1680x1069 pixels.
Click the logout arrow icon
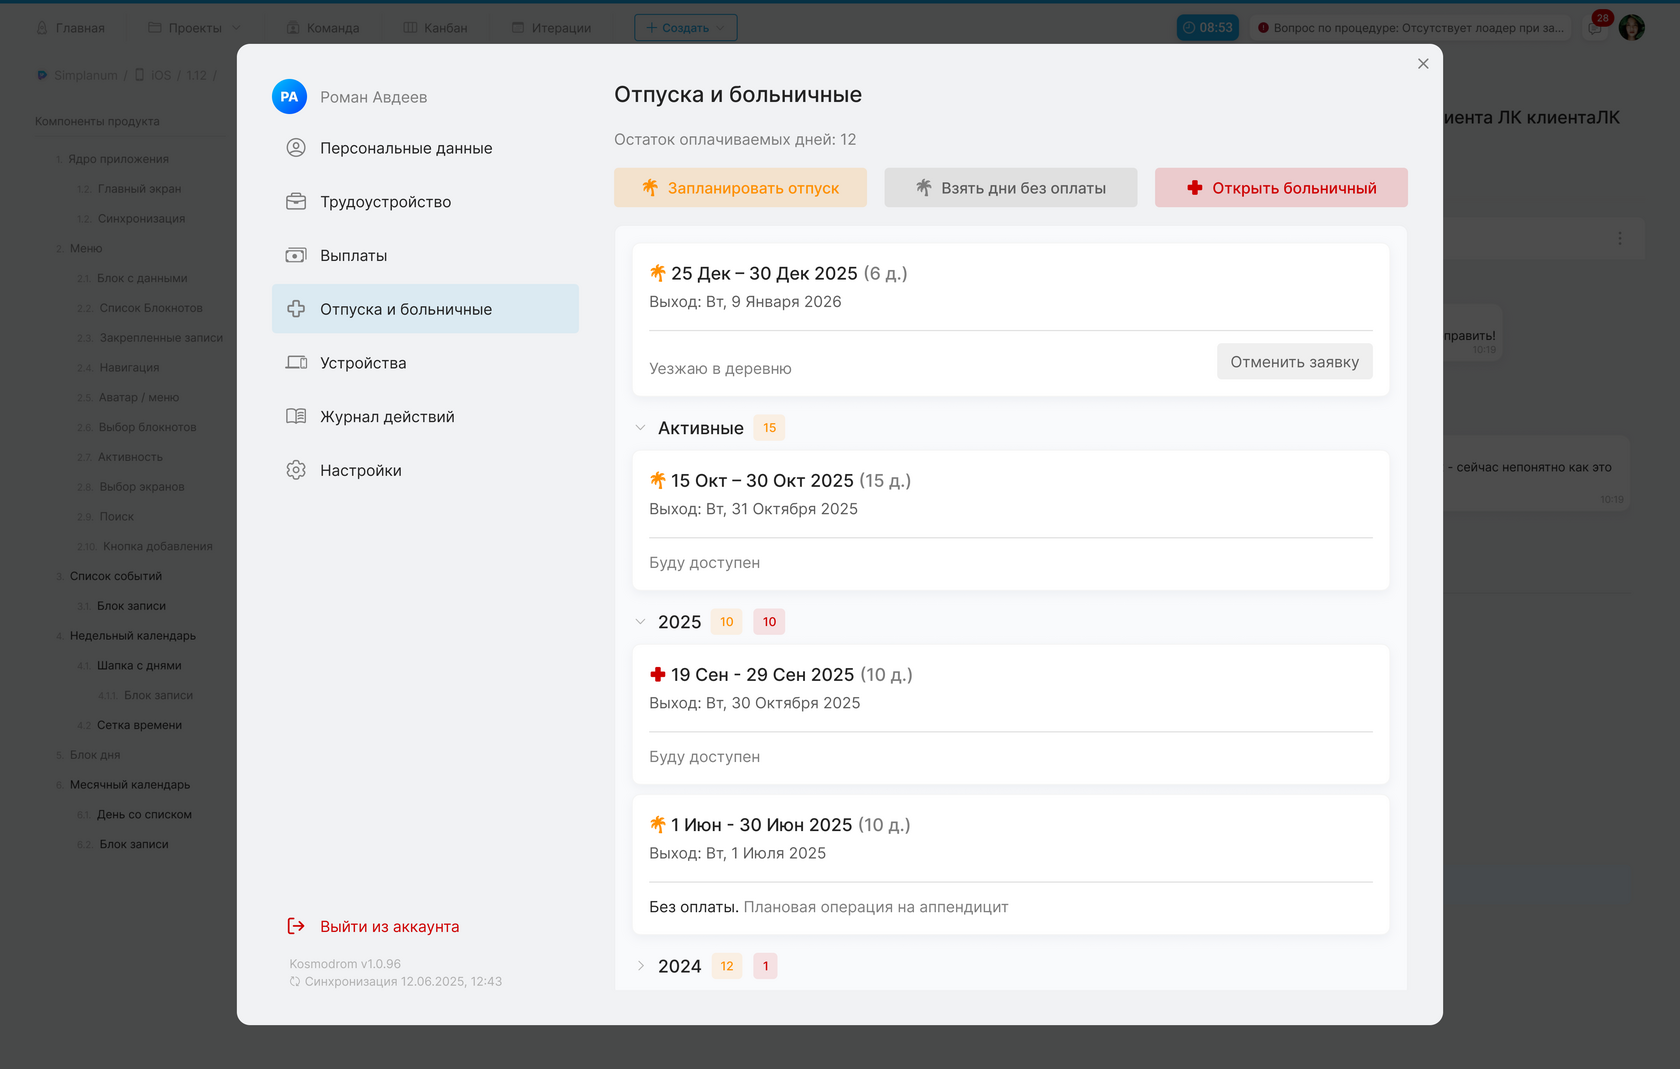pos(296,926)
